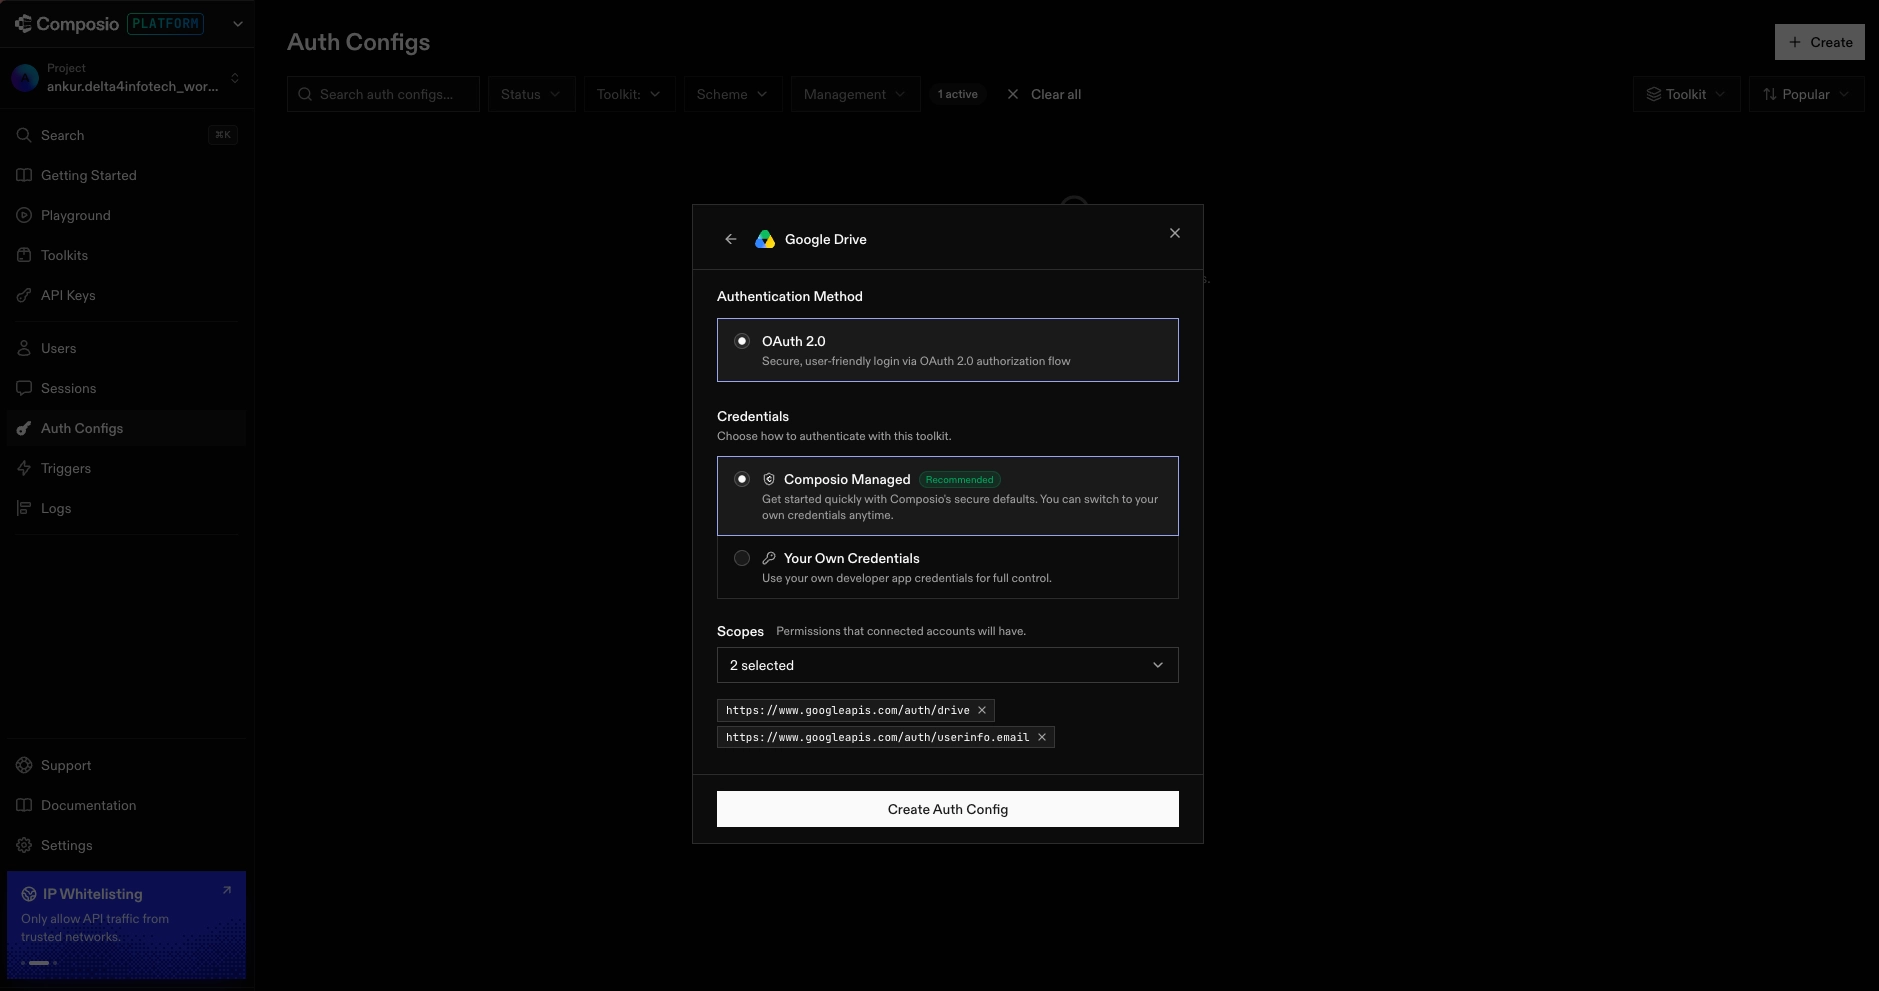Screen dimensions: 1879x991
Task: Click the Composio logo icon
Action: pyautogui.click(x=23, y=24)
